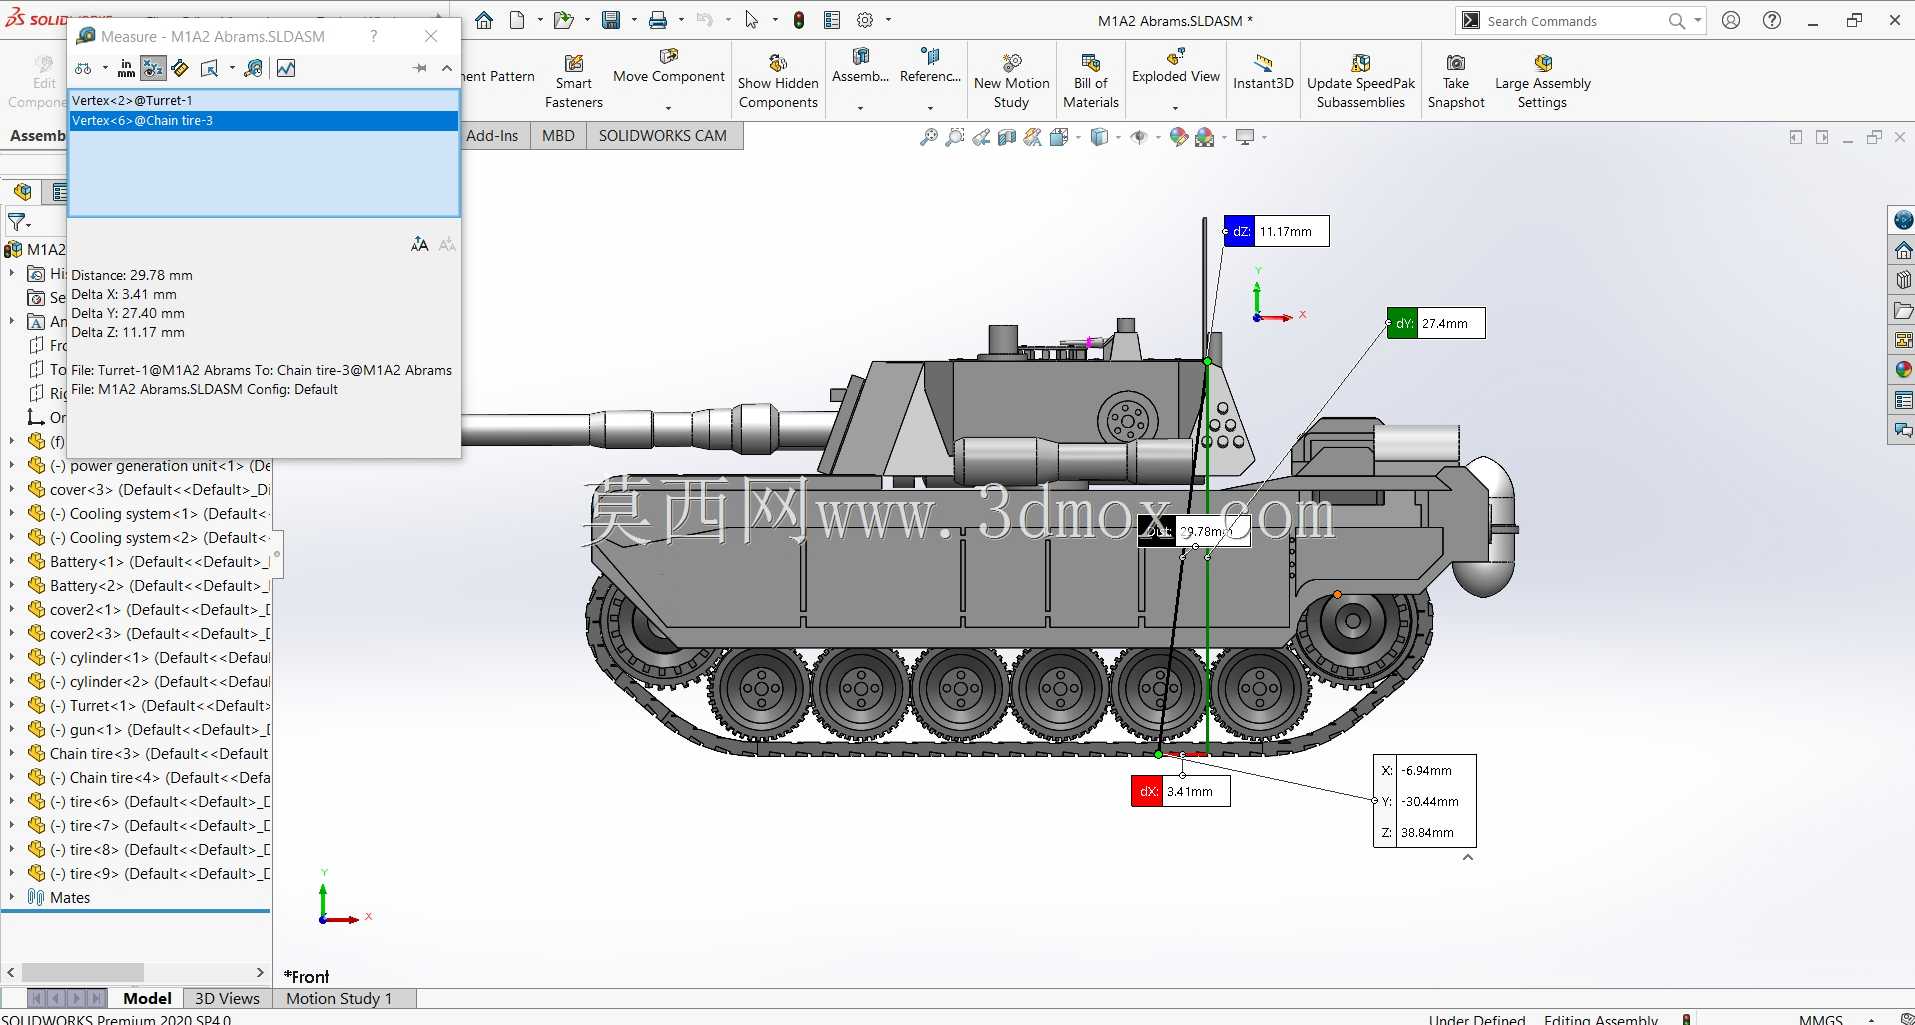Expand the Chain tire<3> tree node
Image resolution: width=1915 pixels, height=1025 pixels.
[12, 753]
